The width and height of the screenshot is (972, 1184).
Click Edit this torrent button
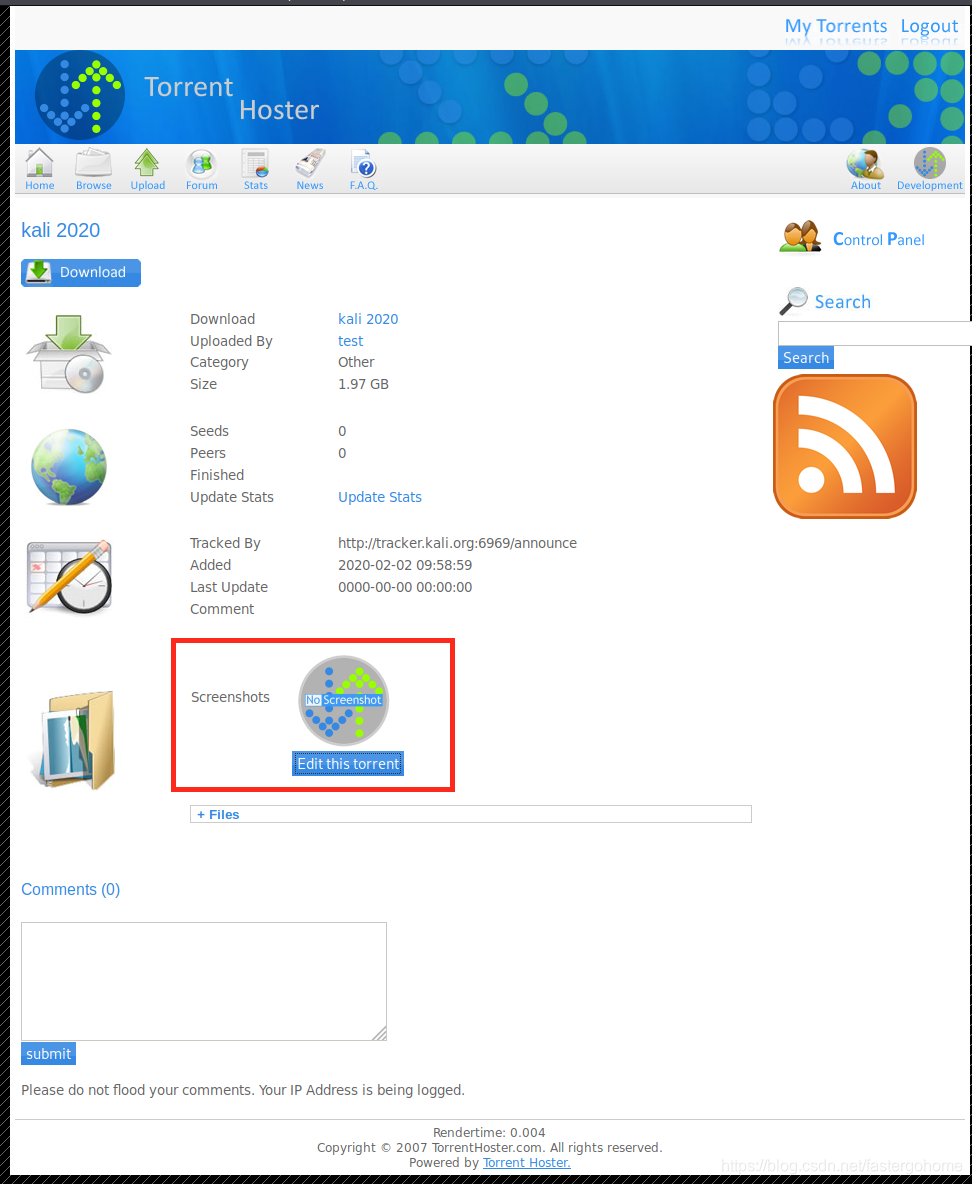(348, 763)
